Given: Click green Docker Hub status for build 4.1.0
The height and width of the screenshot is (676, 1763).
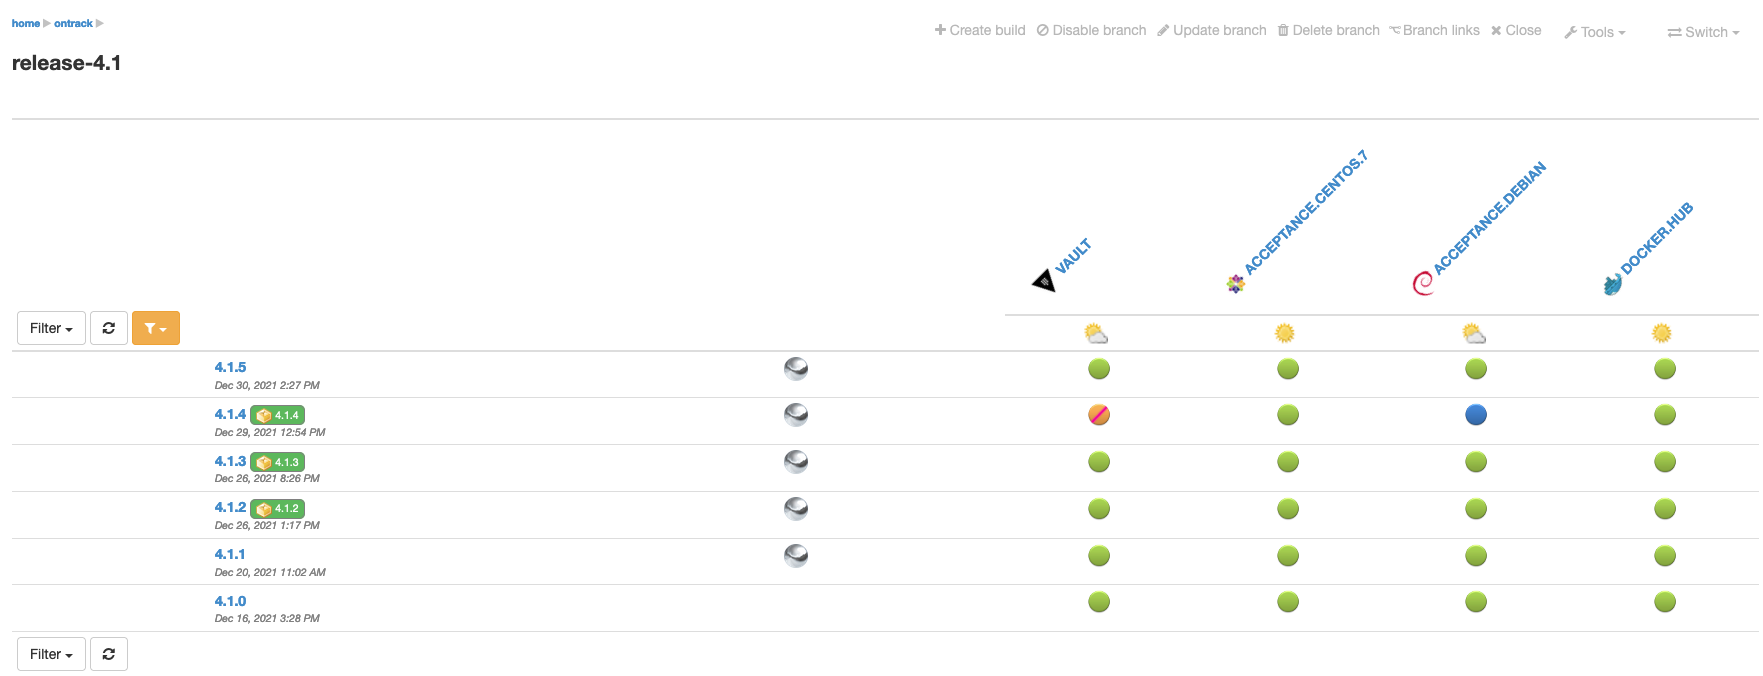Looking at the screenshot, I should coord(1665,602).
